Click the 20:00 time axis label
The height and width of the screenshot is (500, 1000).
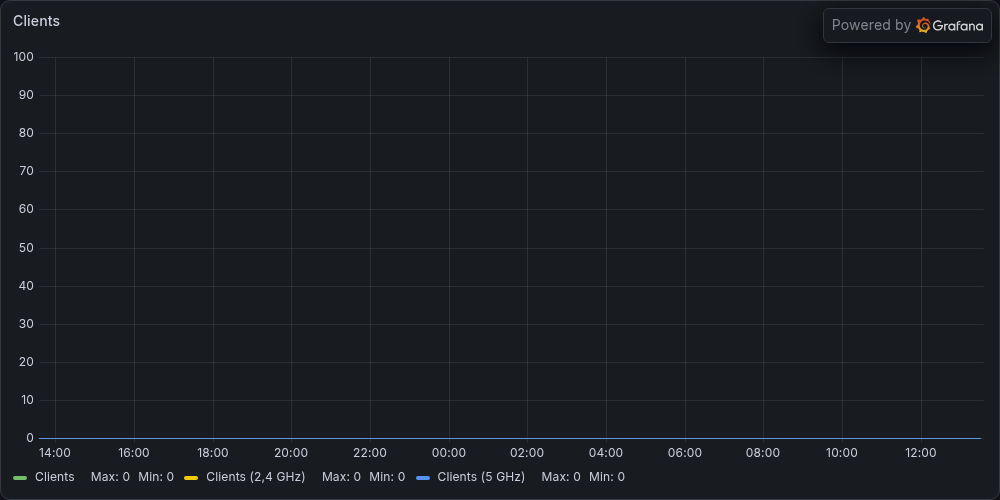[x=291, y=453]
